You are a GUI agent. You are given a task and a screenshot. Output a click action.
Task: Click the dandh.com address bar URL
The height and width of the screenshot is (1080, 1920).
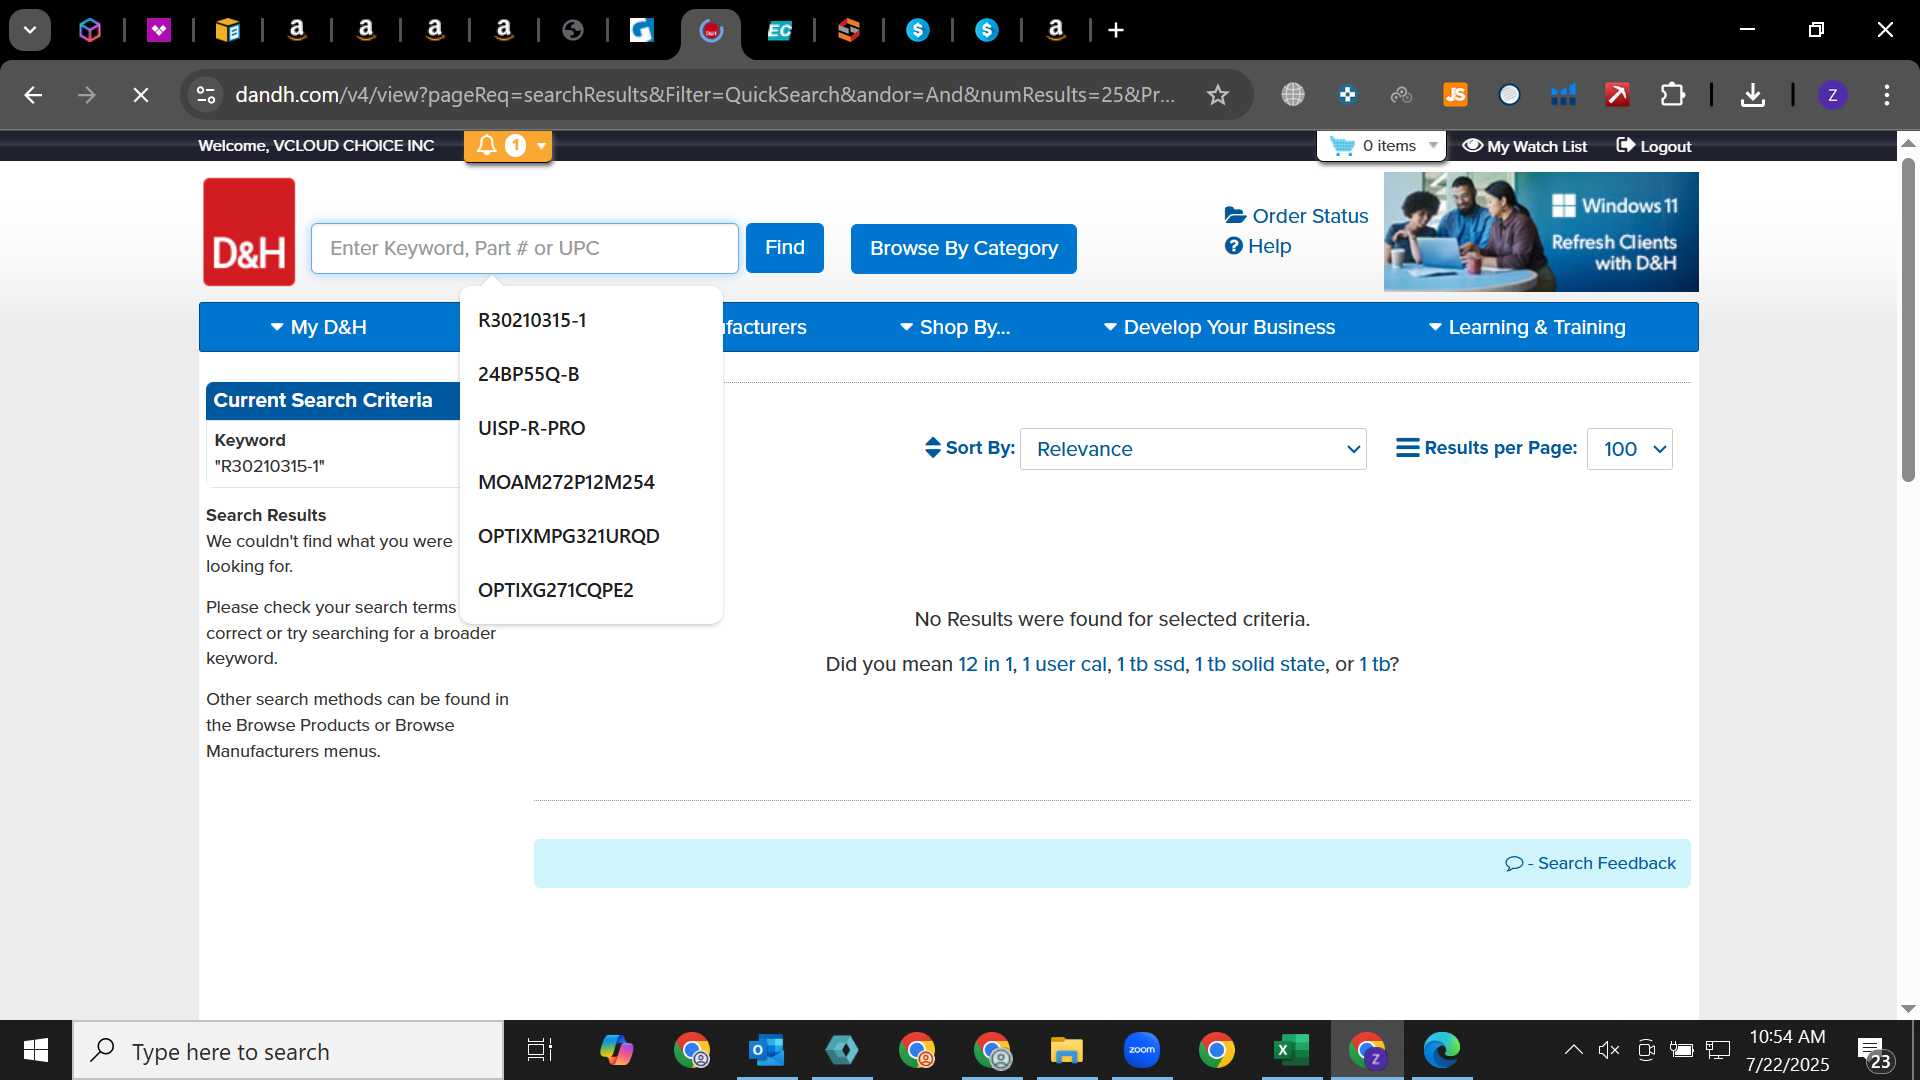coord(705,95)
